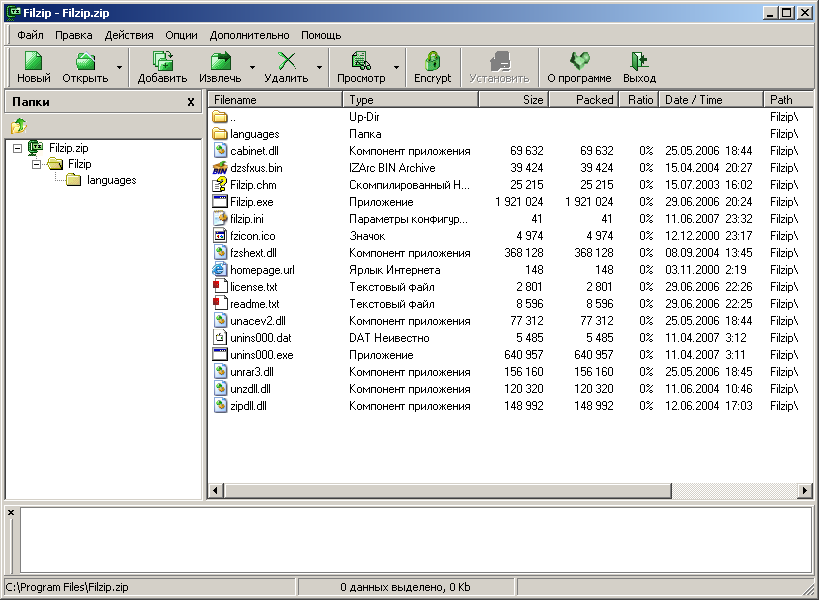Open the dropdown arrow next to Открыть
Image resolution: width=819 pixels, height=600 pixels.
120,68
